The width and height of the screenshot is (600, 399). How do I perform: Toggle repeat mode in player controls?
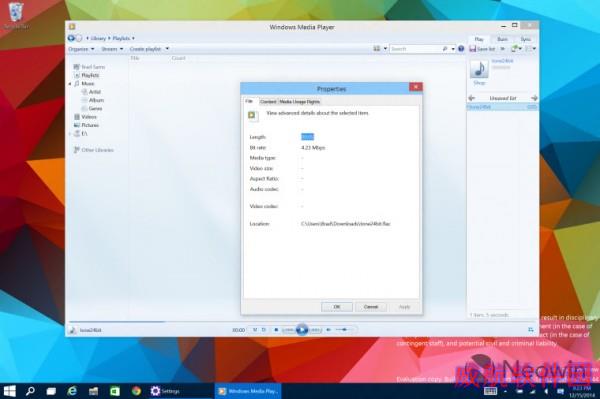pos(264,330)
